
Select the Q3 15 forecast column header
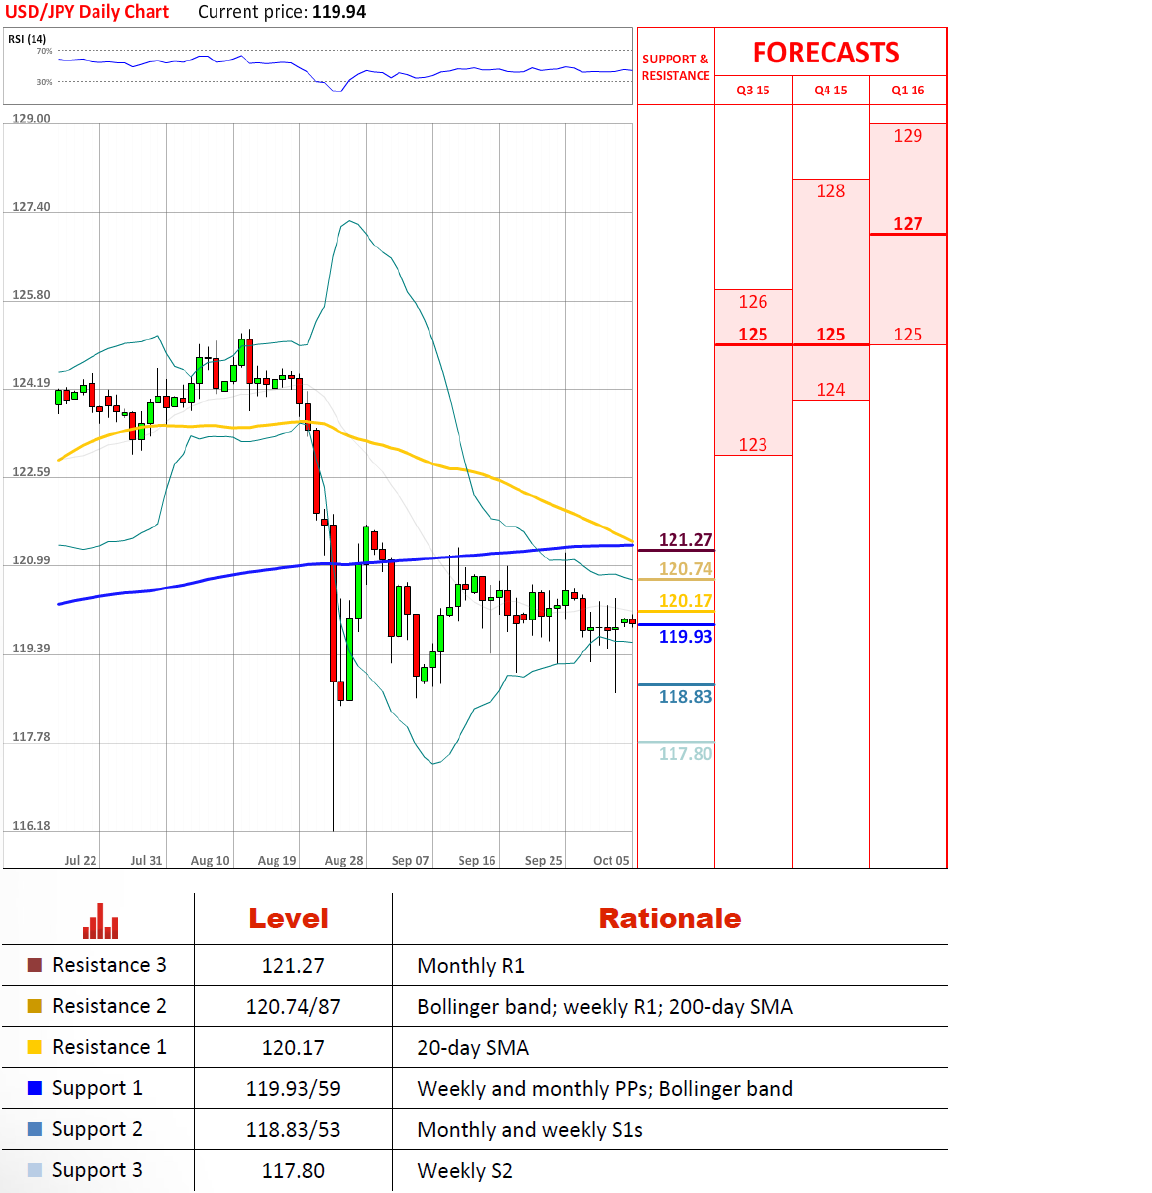tap(753, 90)
